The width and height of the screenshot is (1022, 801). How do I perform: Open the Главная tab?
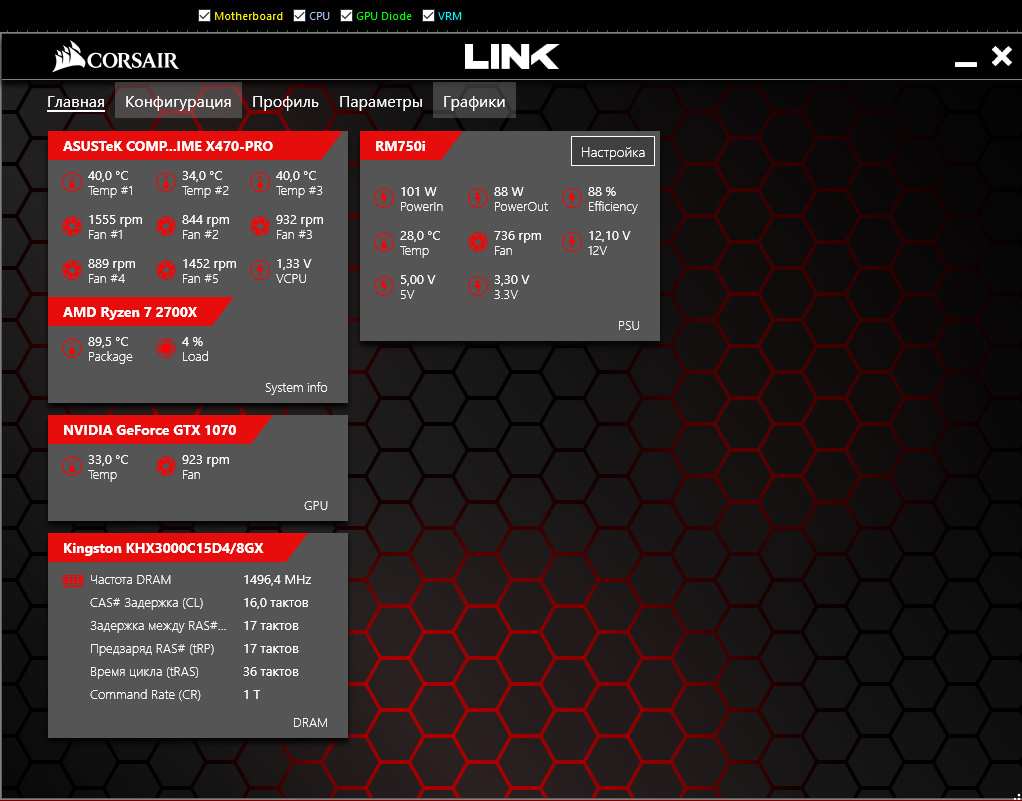coord(76,102)
